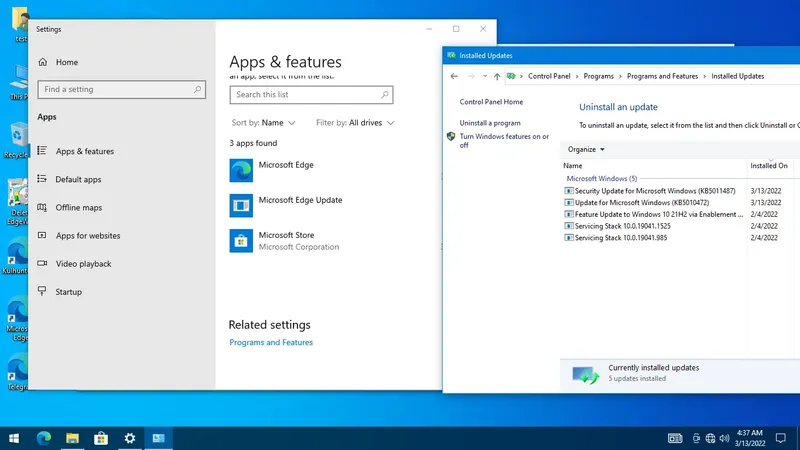Open Turn Windows features on or off
800x450 pixels.
click(504, 140)
